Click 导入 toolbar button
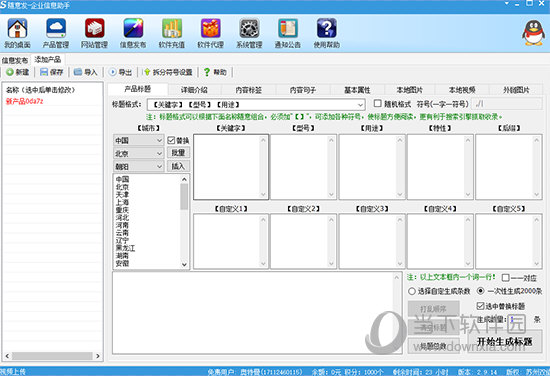550x376 pixels. 85,72
